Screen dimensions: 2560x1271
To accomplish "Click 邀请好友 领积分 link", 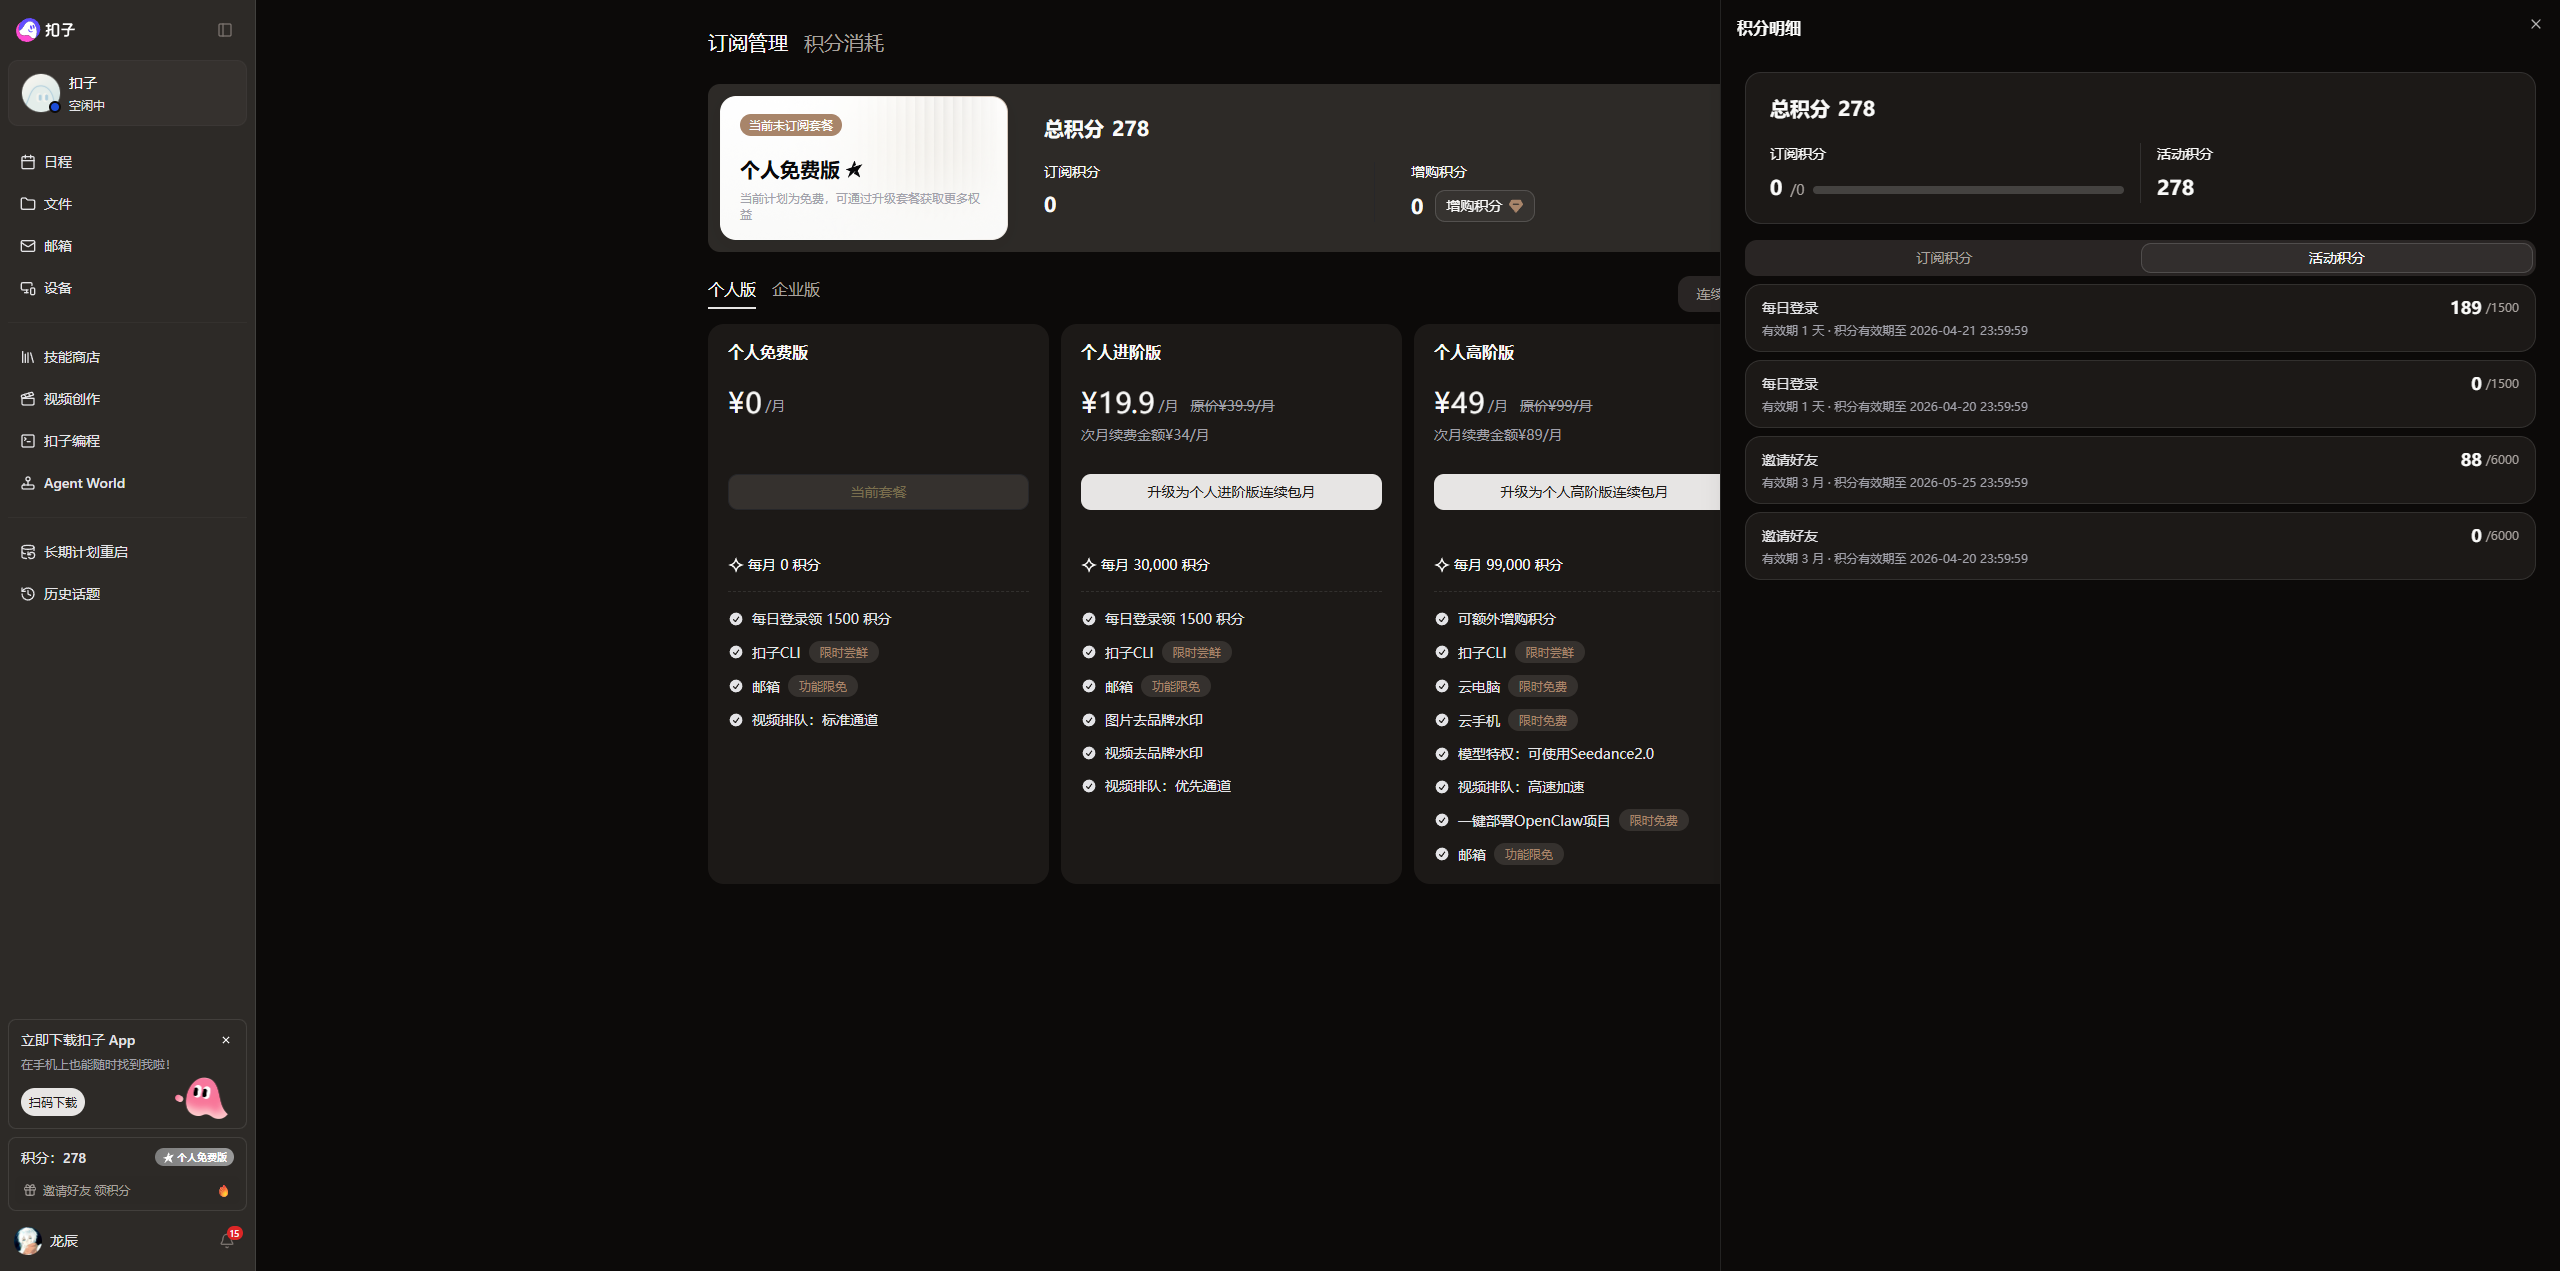I will click(86, 1191).
